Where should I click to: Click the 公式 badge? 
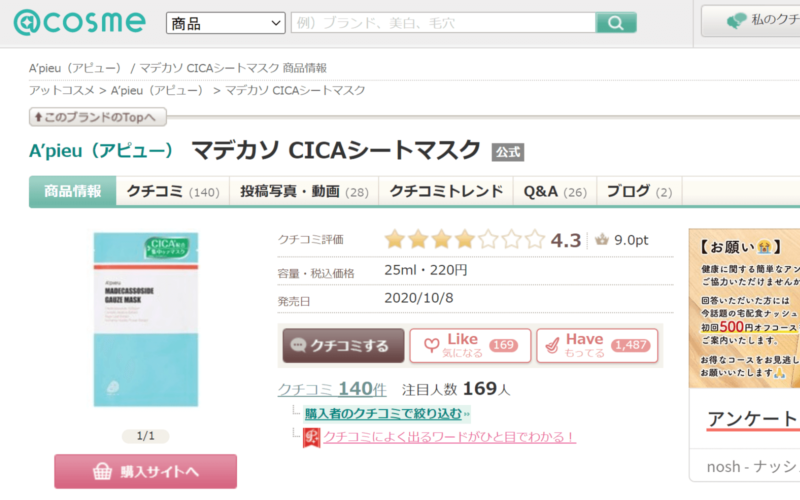508,152
